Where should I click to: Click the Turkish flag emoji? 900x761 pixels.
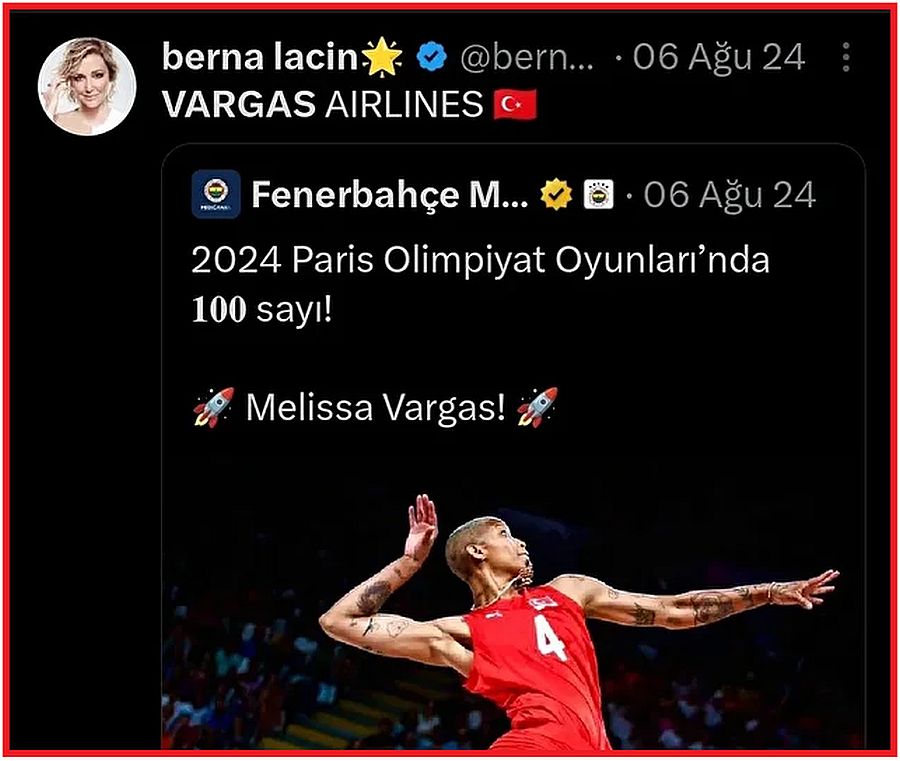click(515, 104)
